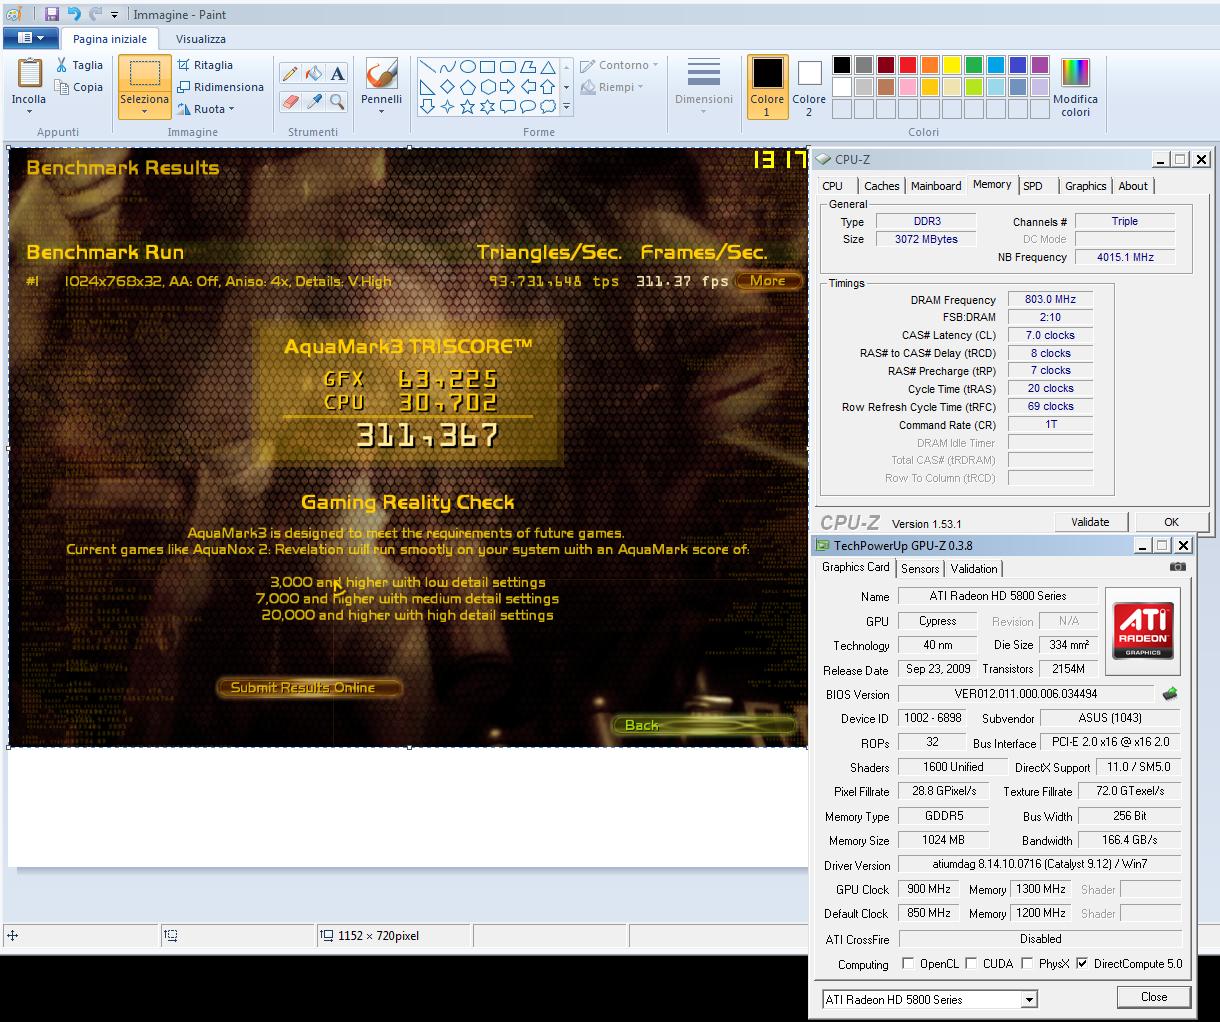Click the GPU-Z screenshot camera icon
Image resolution: width=1220 pixels, height=1022 pixels.
(1178, 567)
